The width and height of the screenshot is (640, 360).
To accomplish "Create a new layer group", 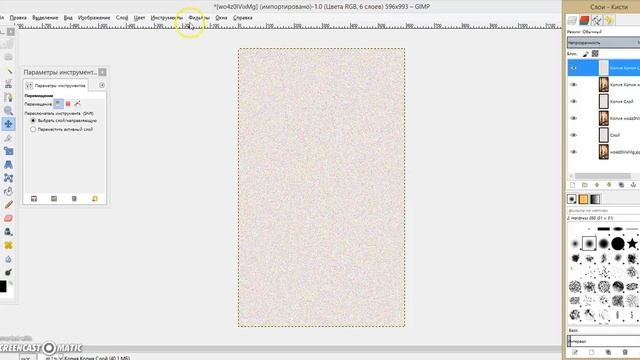I will pyautogui.click(x=584, y=185).
